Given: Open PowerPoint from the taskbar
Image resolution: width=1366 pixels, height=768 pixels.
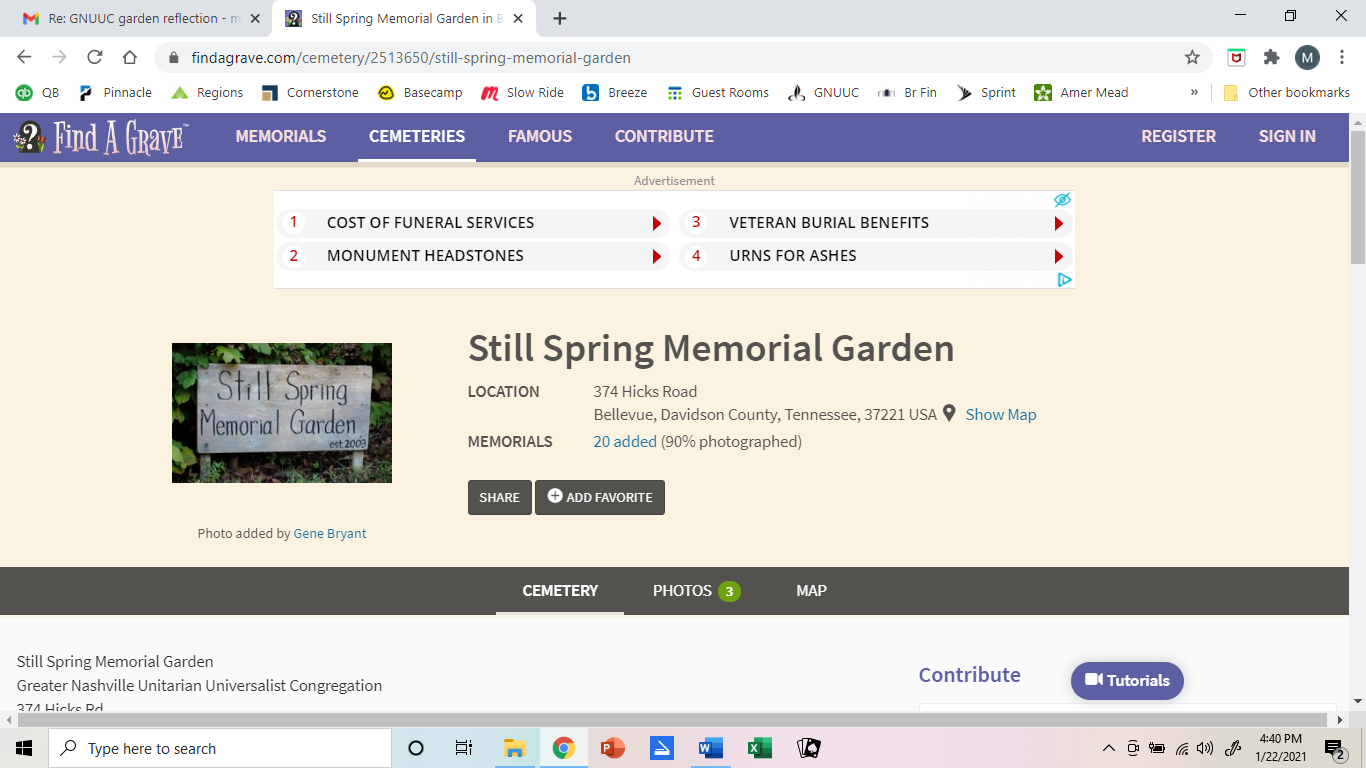Looking at the screenshot, I should 612,748.
